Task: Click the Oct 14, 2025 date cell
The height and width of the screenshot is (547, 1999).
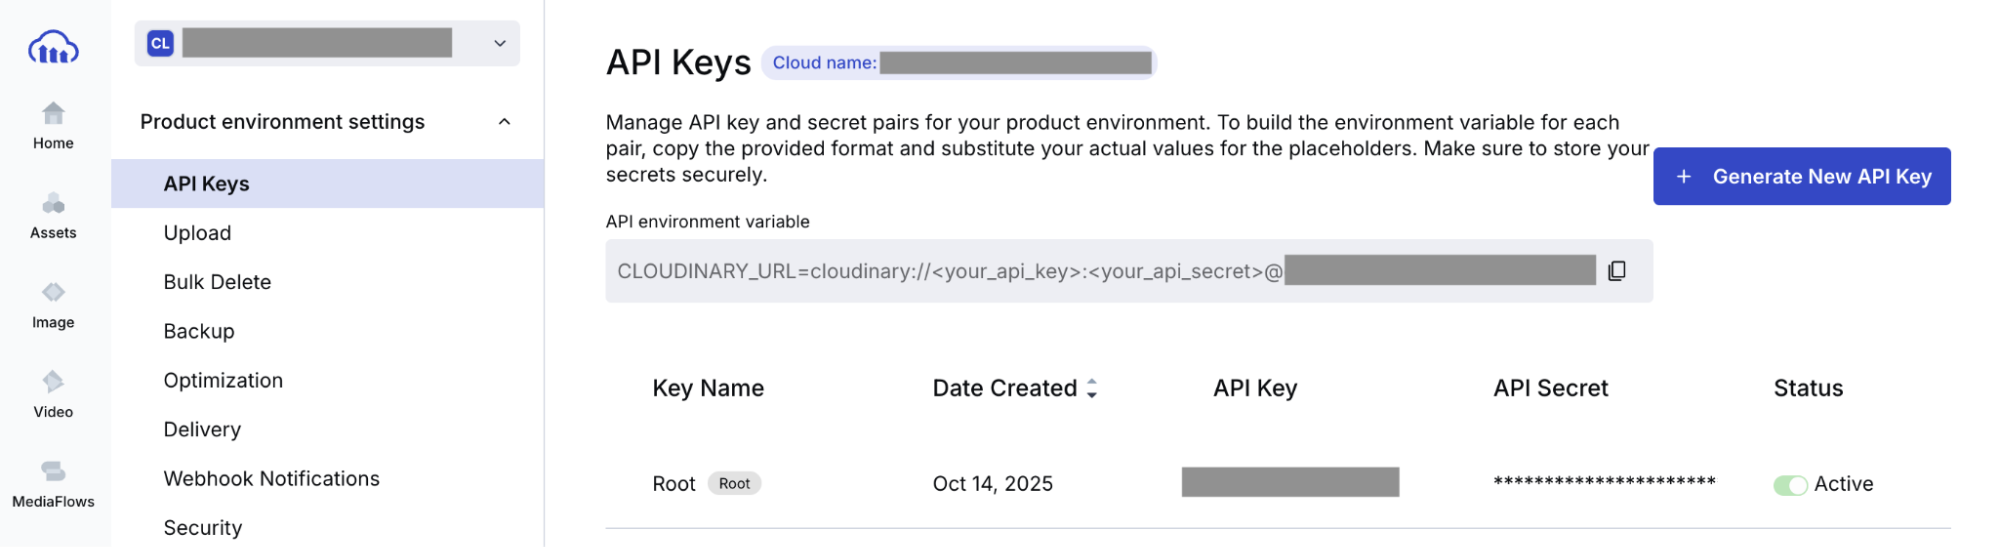Action: pyautogui.click(x=992, y=484)
